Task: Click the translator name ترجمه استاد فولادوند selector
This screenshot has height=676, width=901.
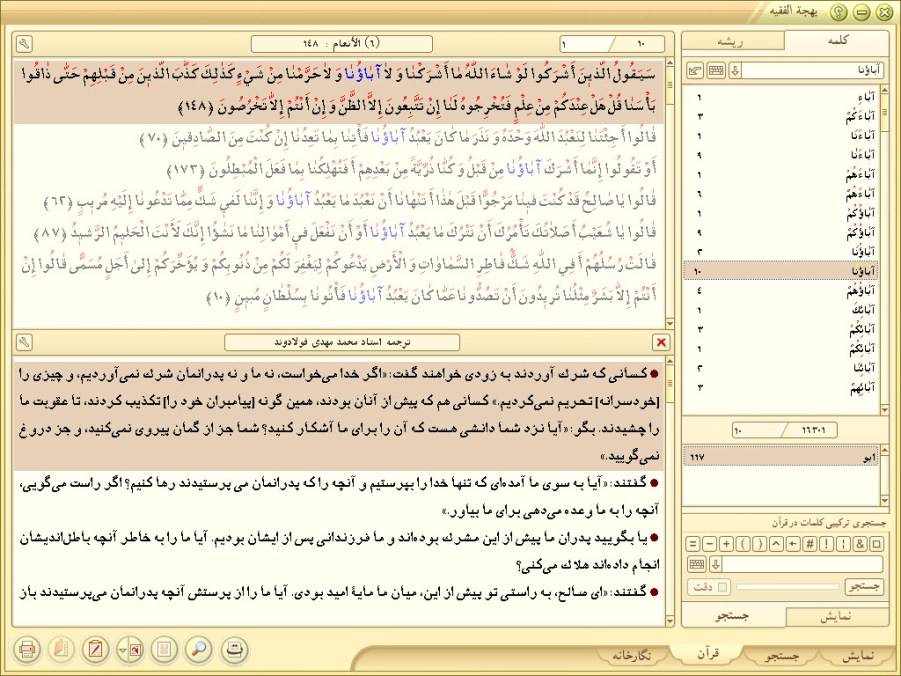Action: (342, 342)
